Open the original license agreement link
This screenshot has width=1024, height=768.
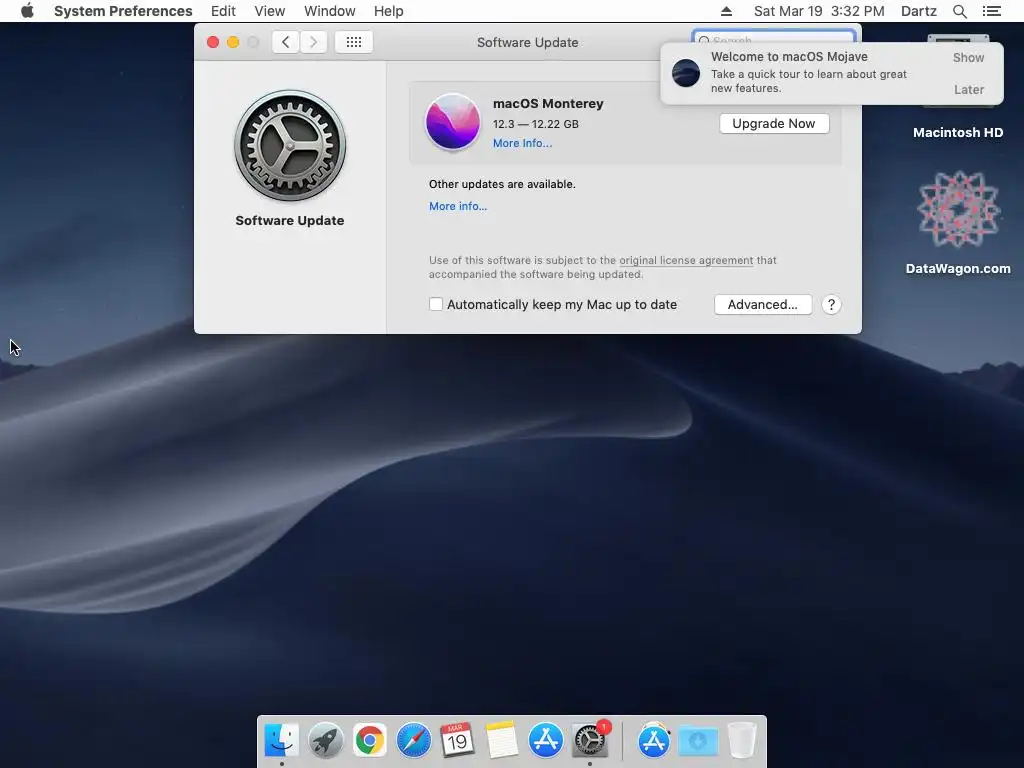click(x=686, y=260)
